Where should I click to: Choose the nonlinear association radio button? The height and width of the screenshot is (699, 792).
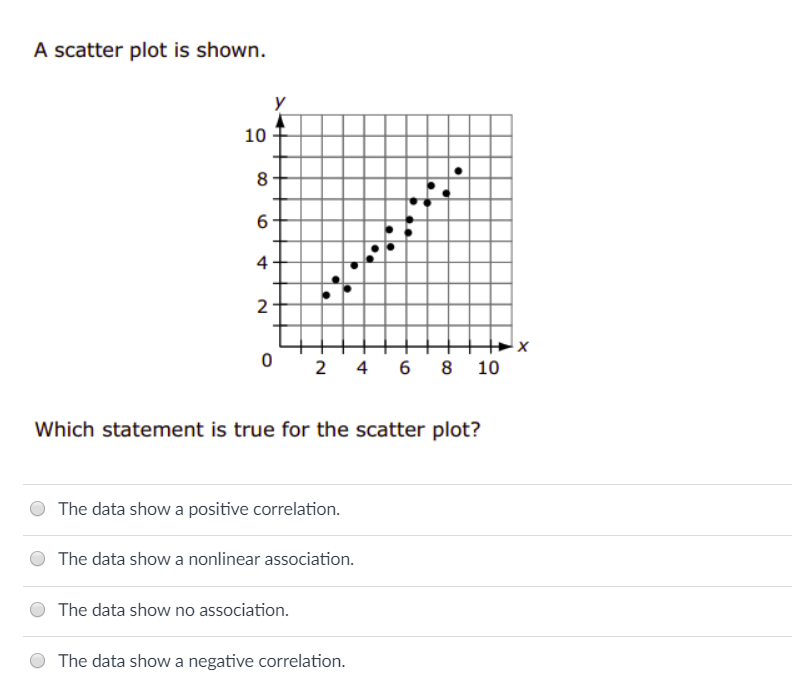click(x=39, y=559)
